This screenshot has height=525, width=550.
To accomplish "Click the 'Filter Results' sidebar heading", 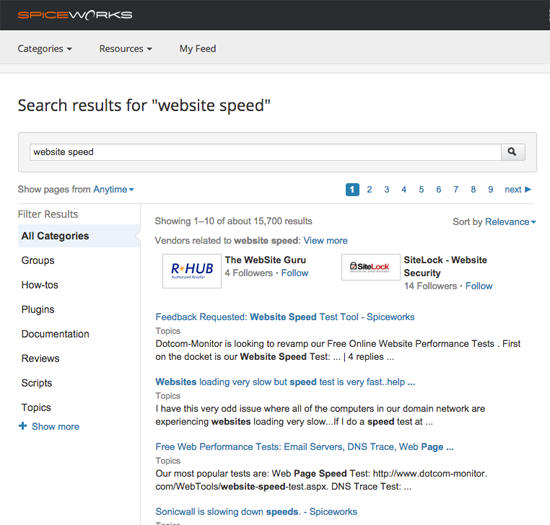I will pos(48,214).
